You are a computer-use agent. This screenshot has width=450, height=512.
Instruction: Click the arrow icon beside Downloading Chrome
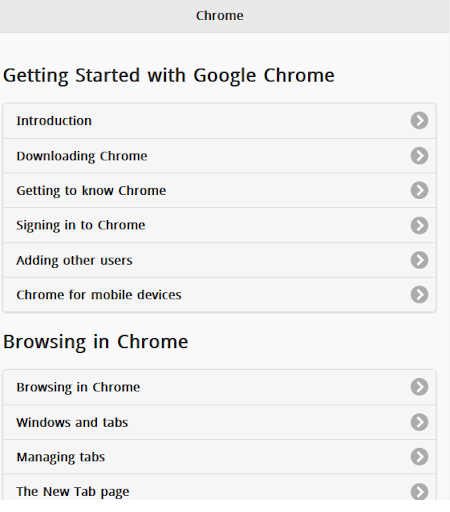point(419,156)
